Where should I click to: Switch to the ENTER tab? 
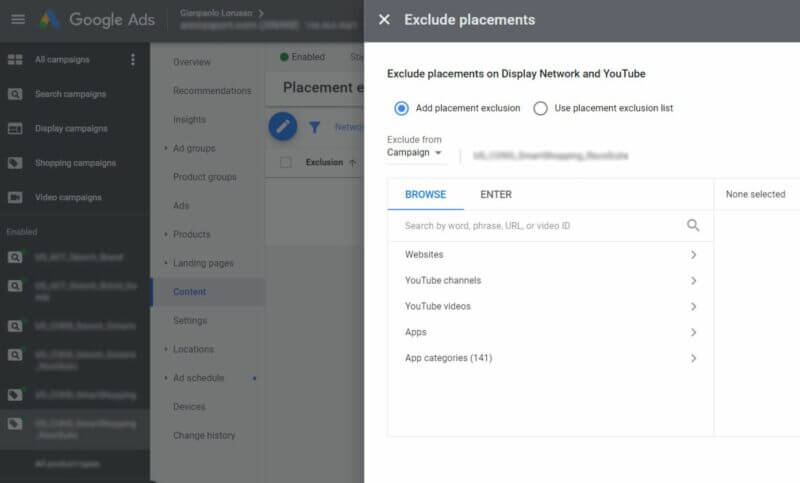pyautogui.click(x=496, y=194)
